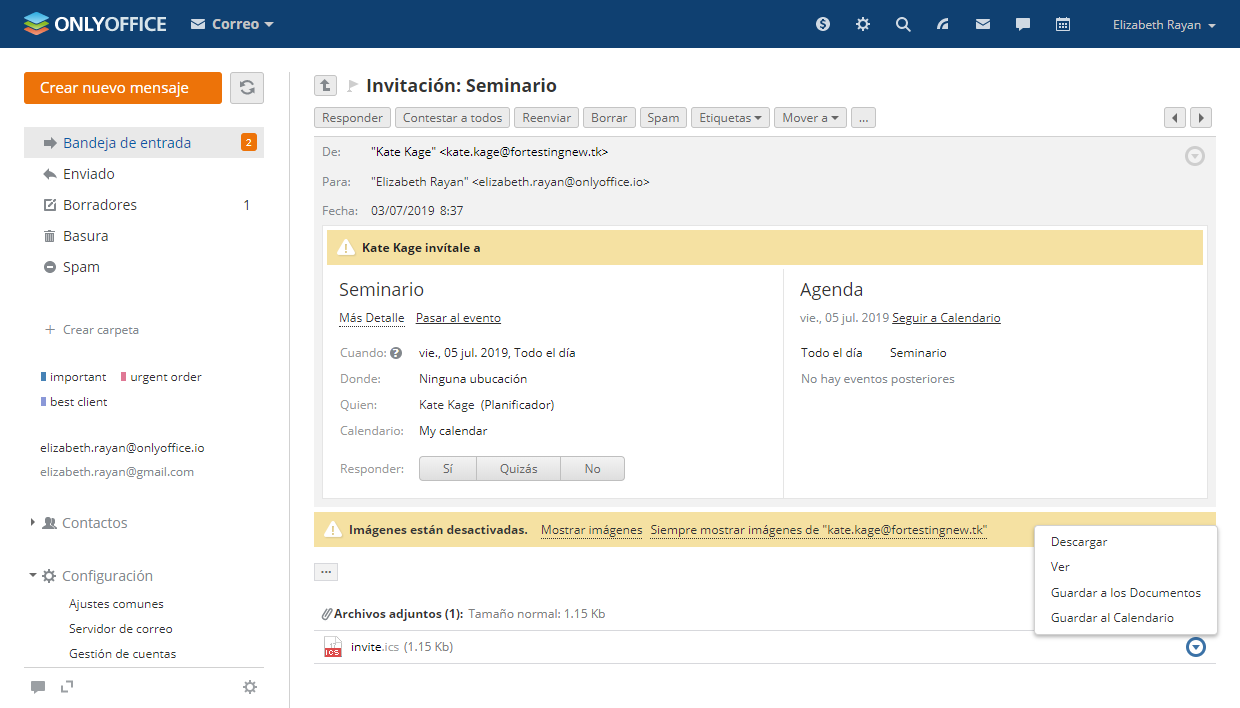Expand the Mover a dropdown
This screenshot has width=1240, height=708.
pyautogui.click(x=810, y=118)
